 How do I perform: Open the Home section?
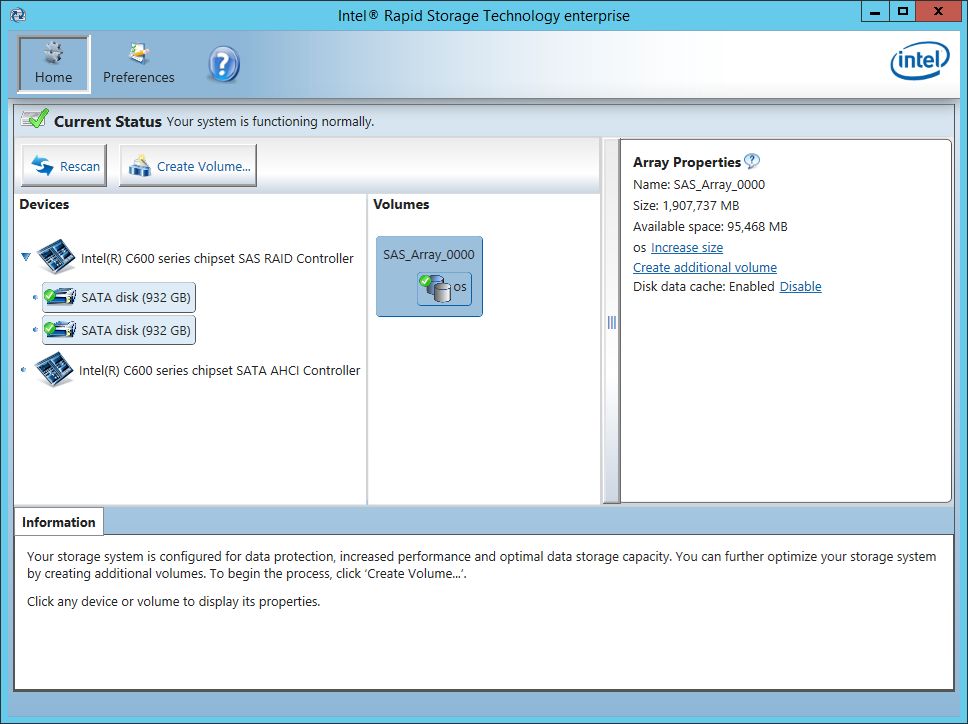pos(54,64)
